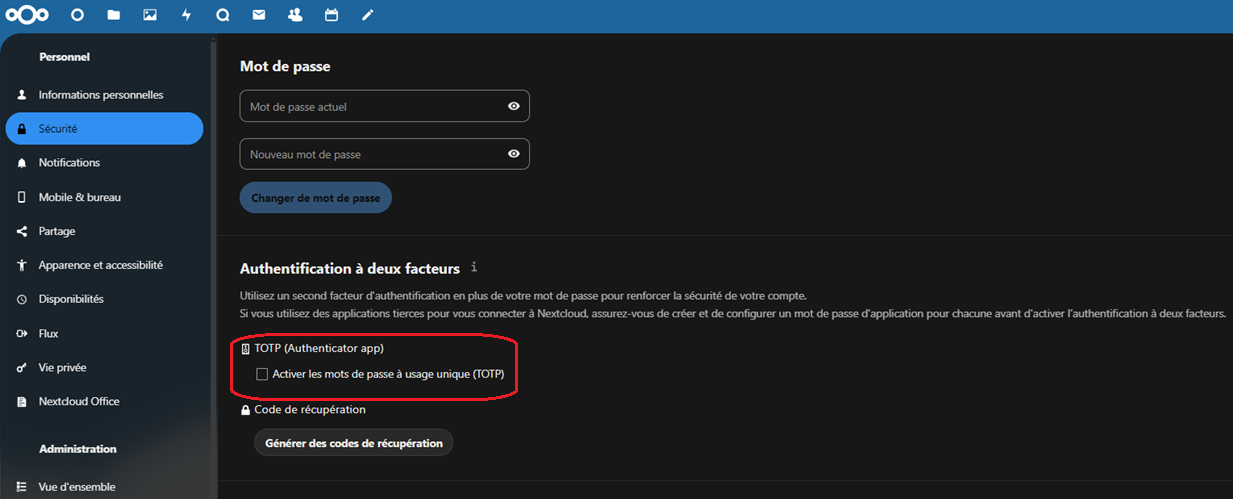Open Informations personnelles settings

point(104,95)
